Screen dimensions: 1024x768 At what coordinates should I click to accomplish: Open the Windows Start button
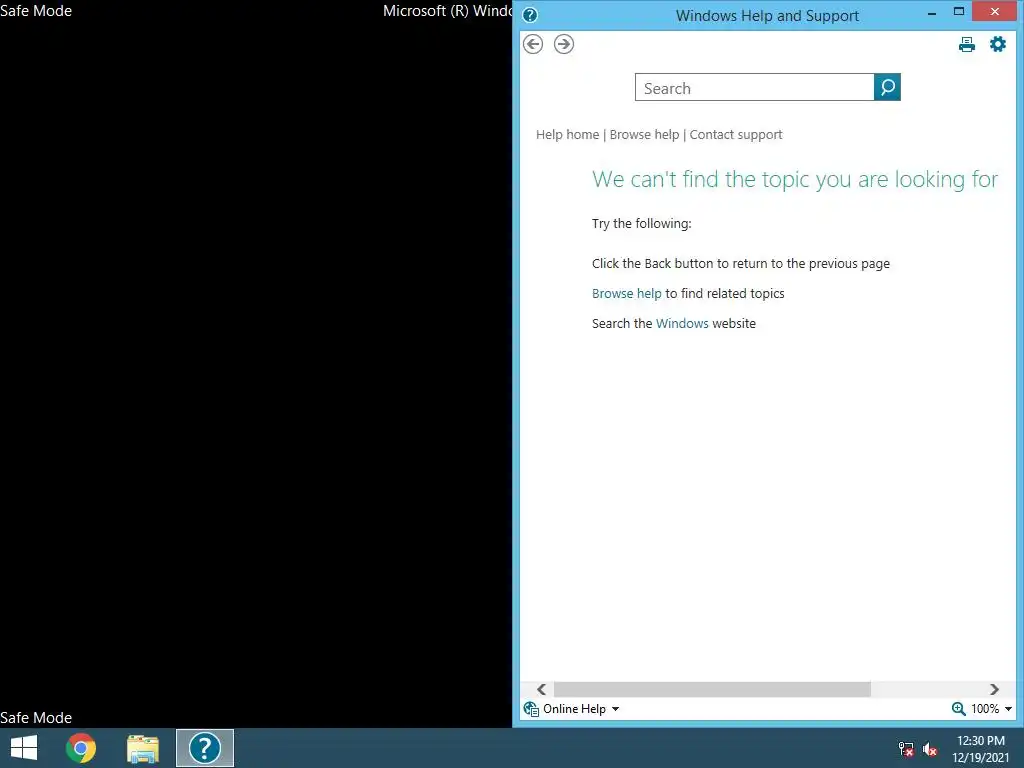(24, 748)
